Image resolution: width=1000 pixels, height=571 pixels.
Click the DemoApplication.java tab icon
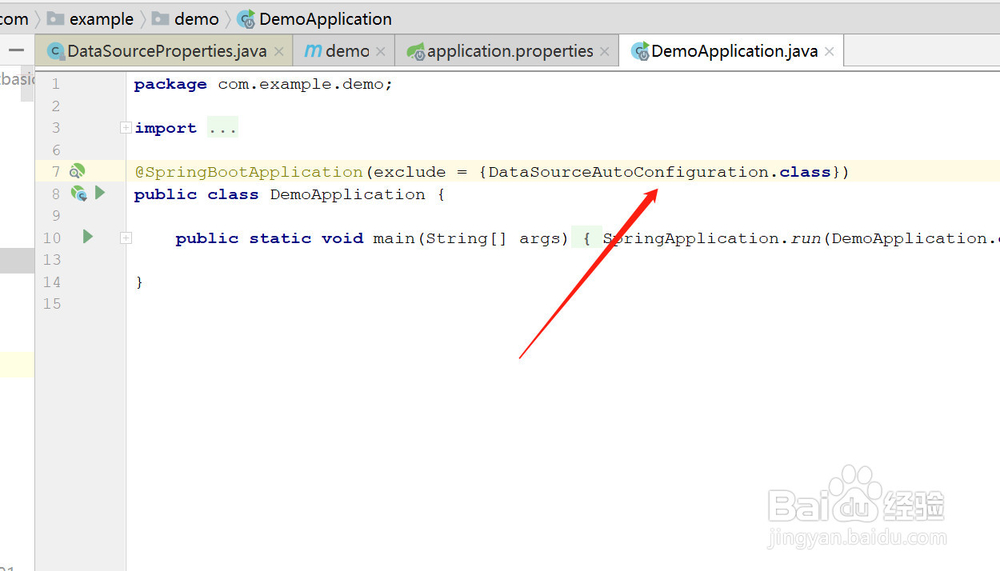click(640, 51)
